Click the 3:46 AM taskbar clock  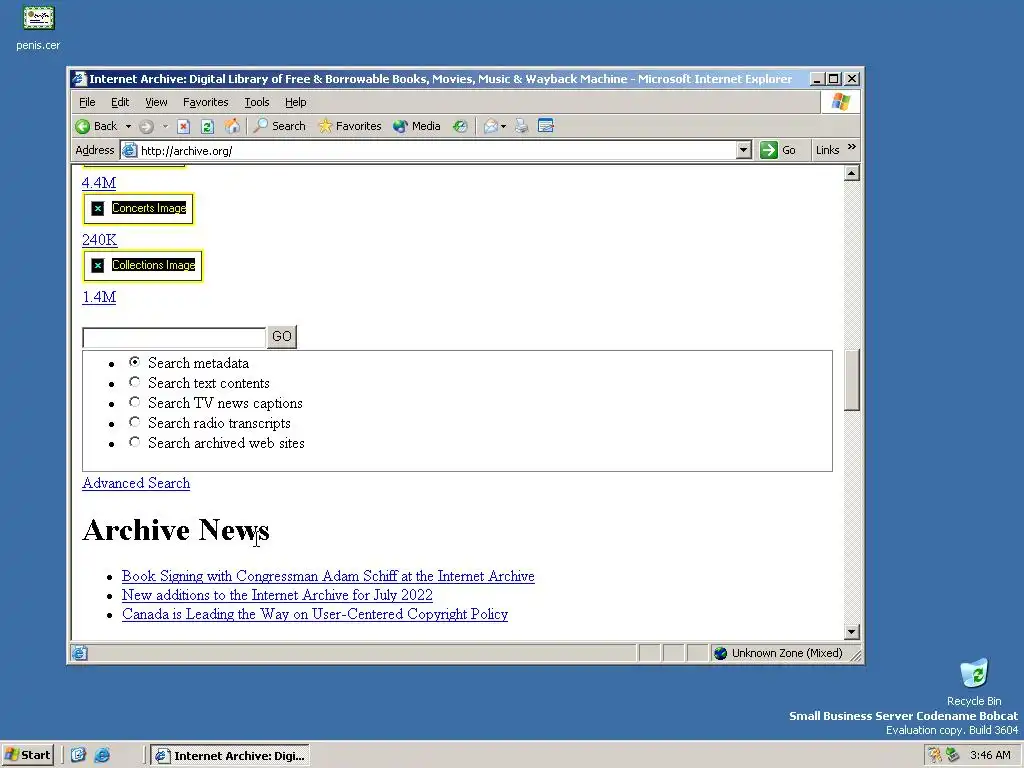pos(990,755)
